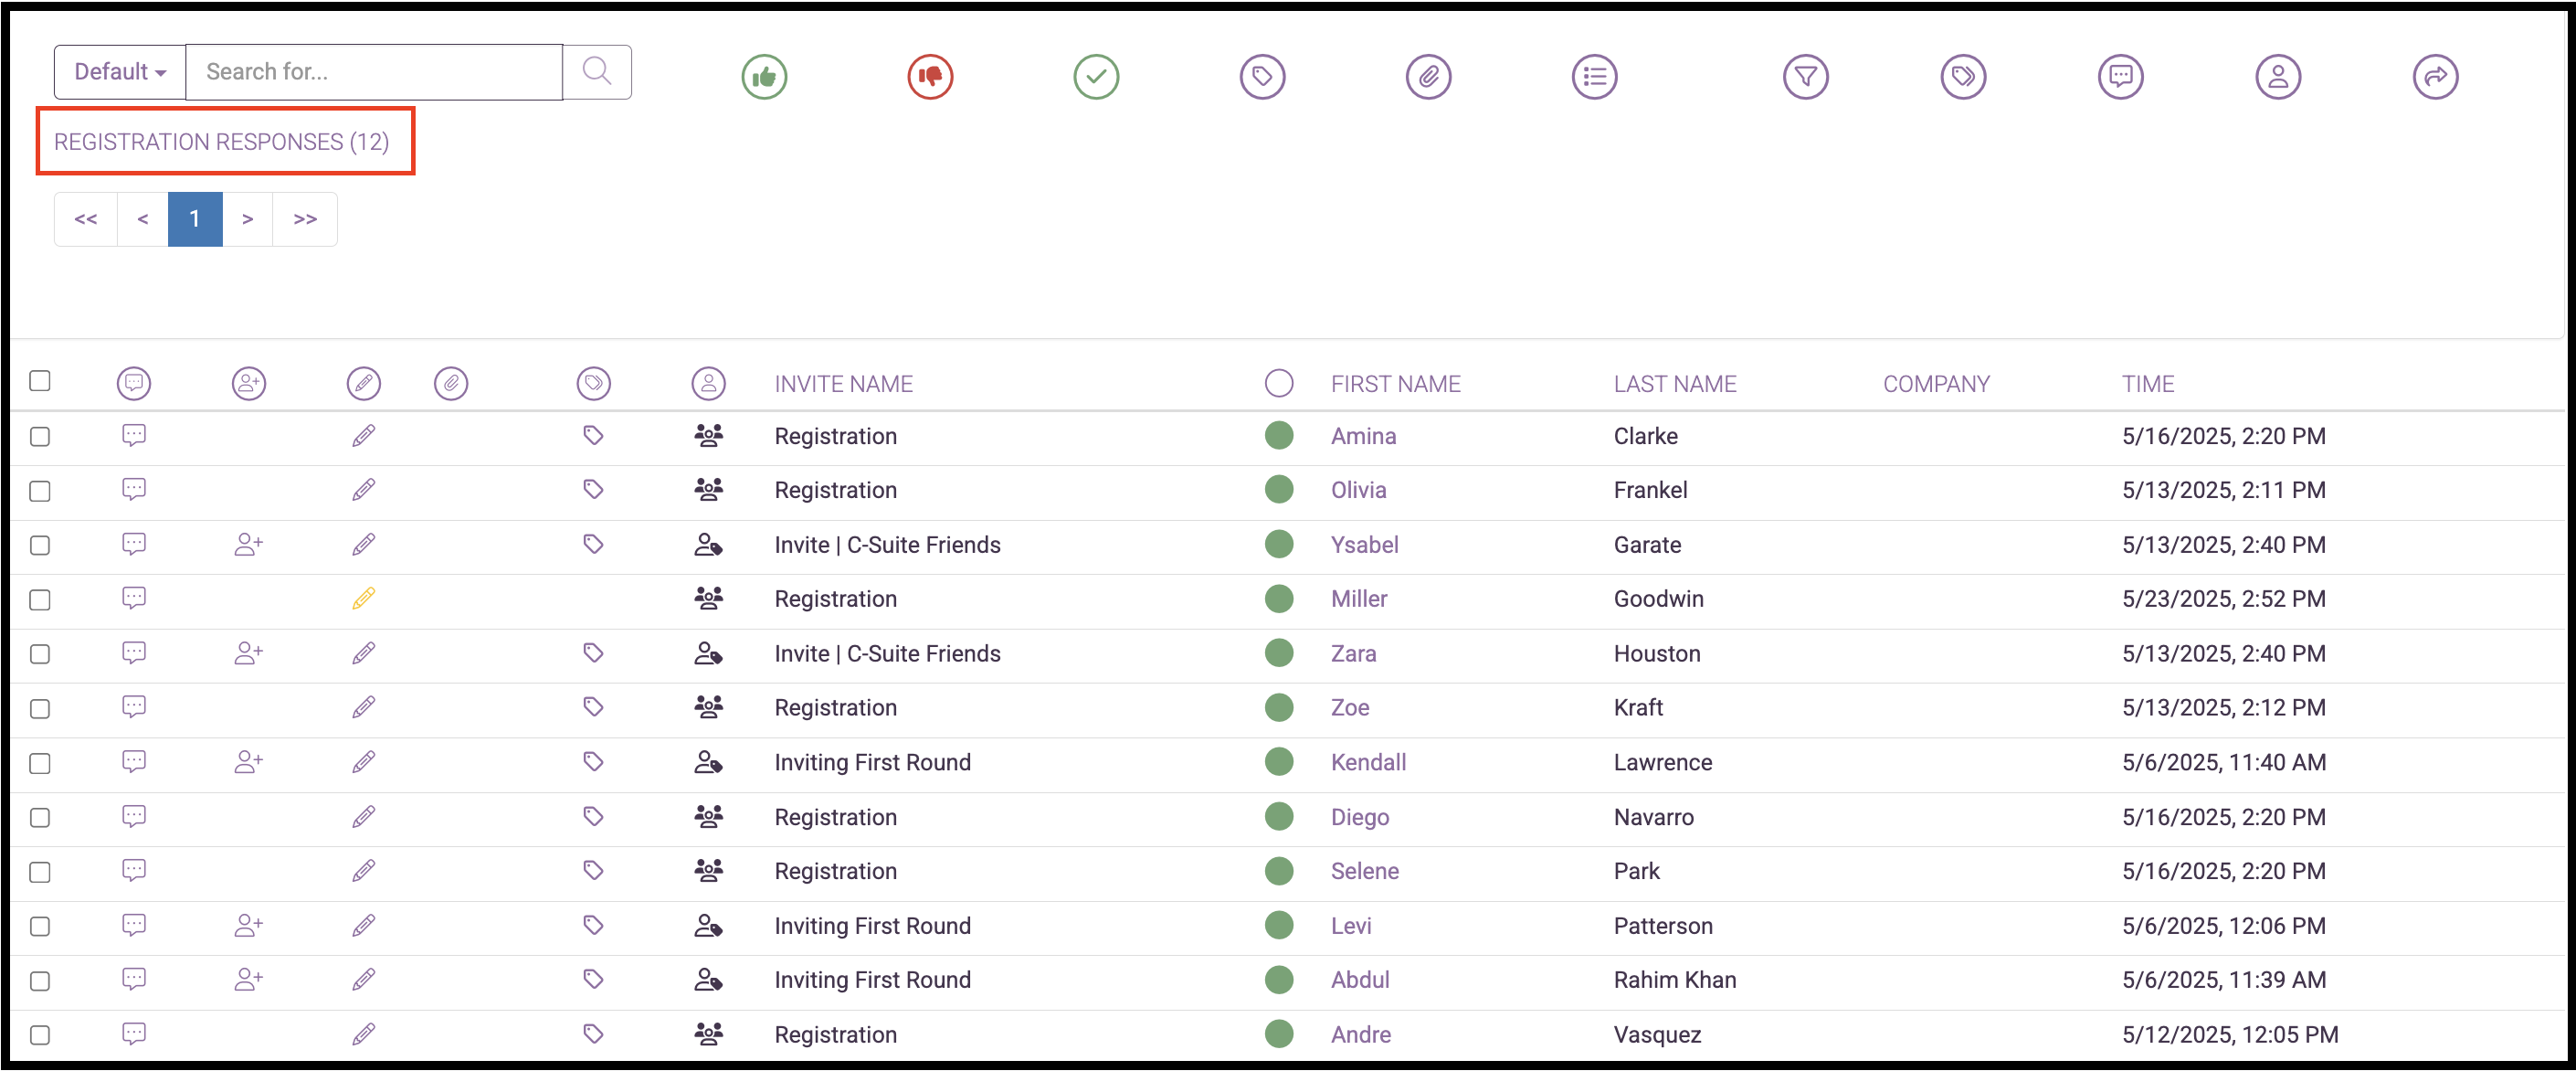
Task: Sort by INVITE NAME column header
Action: pos(843,384)
